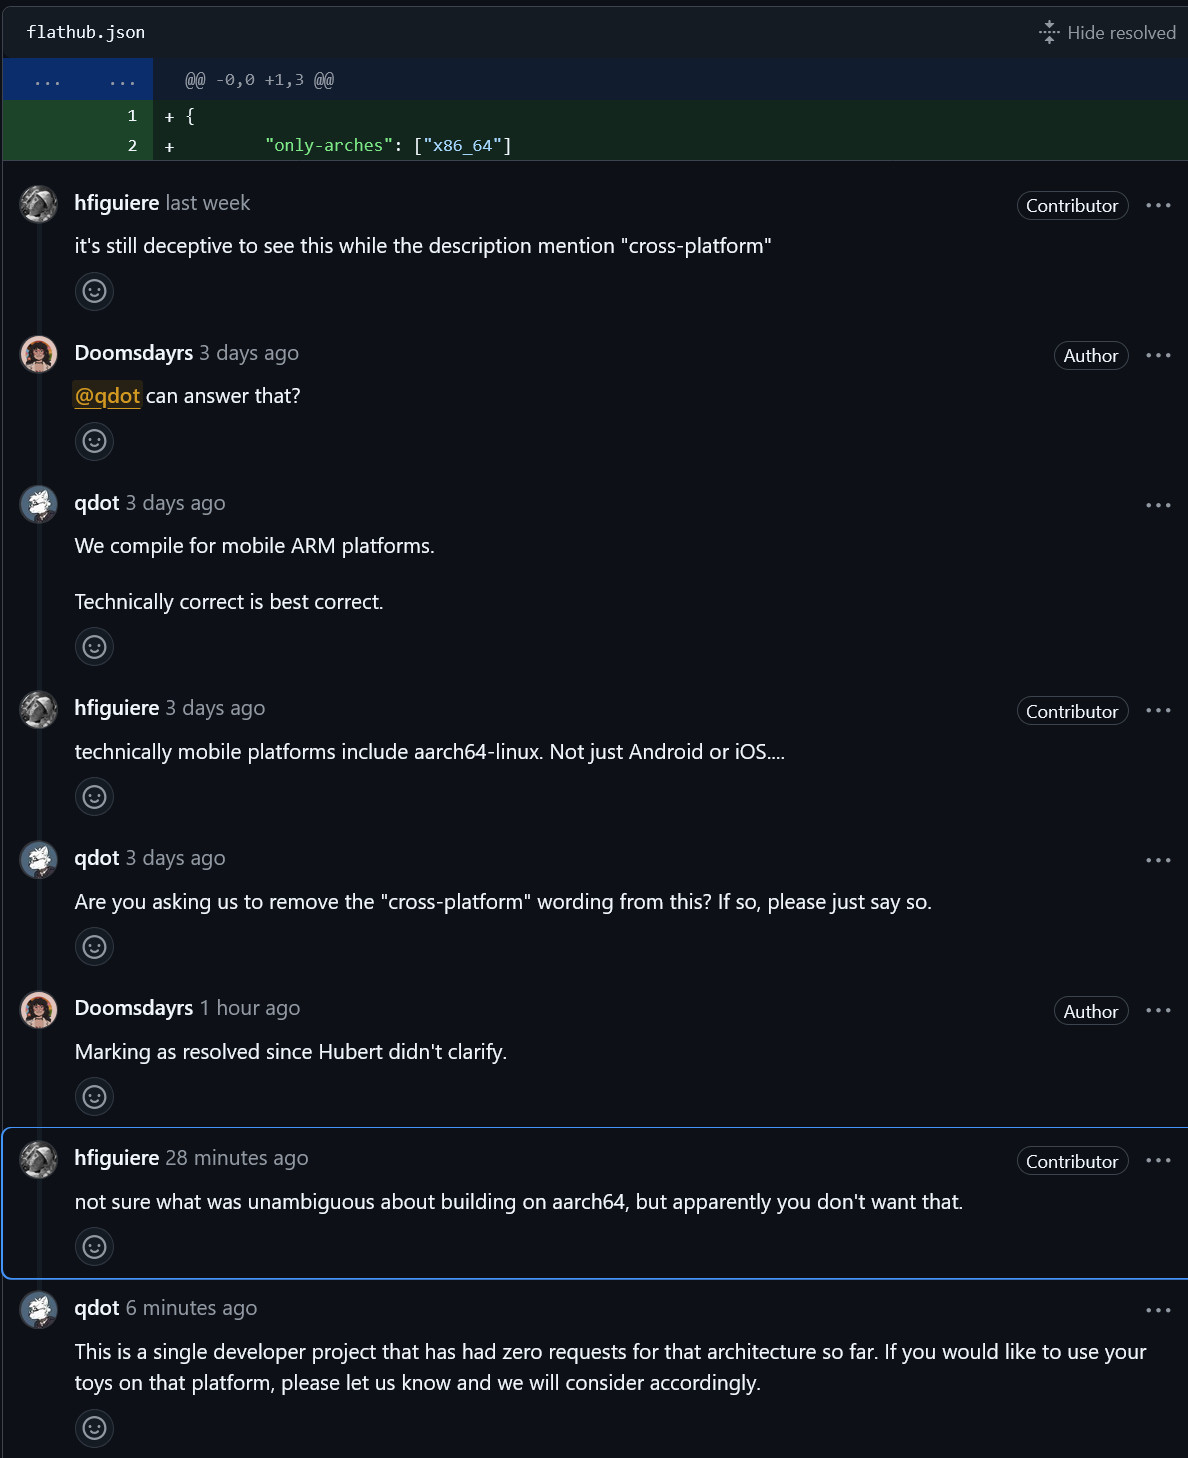The image size is (1188, 1458).
Task: Add reaction to qdot's 6 minutes ago comment
Action: [94, 1428]
